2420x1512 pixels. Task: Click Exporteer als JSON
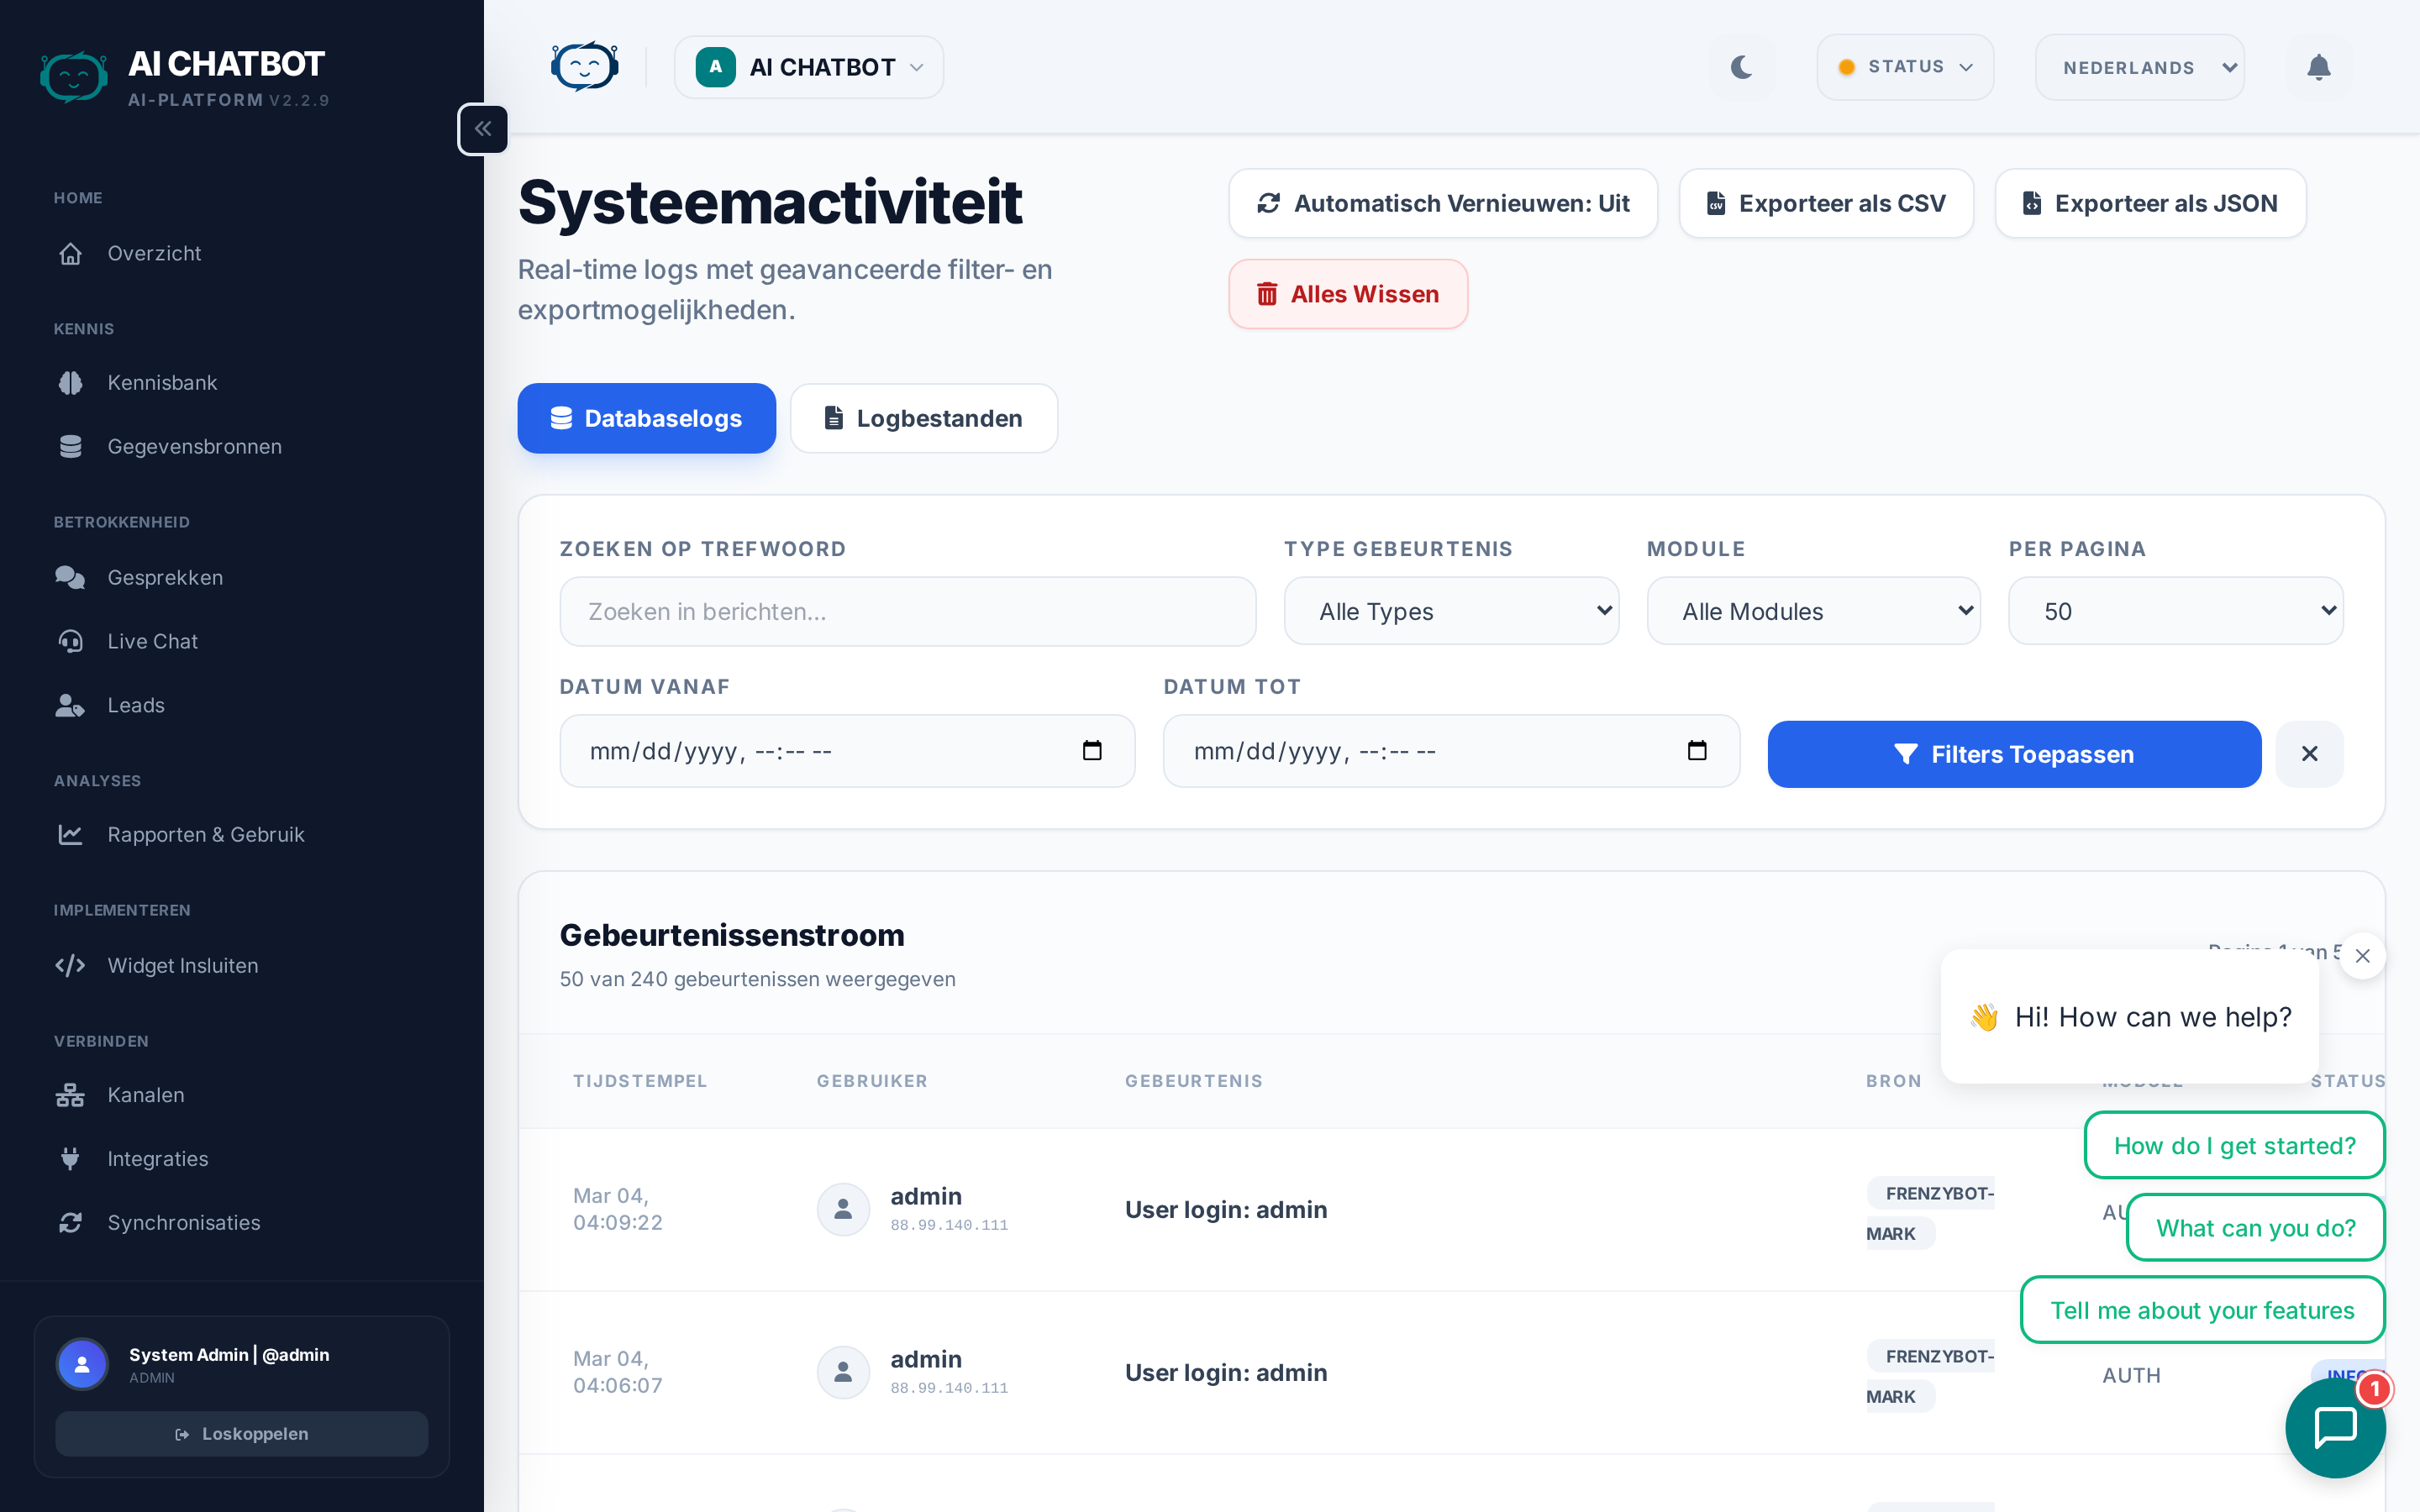(x=2150, y=203)
